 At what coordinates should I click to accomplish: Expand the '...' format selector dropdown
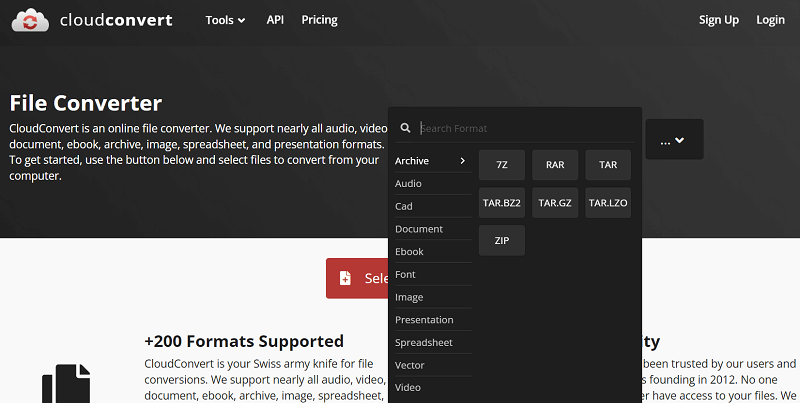pyautogui.click(x=673, y=140)
